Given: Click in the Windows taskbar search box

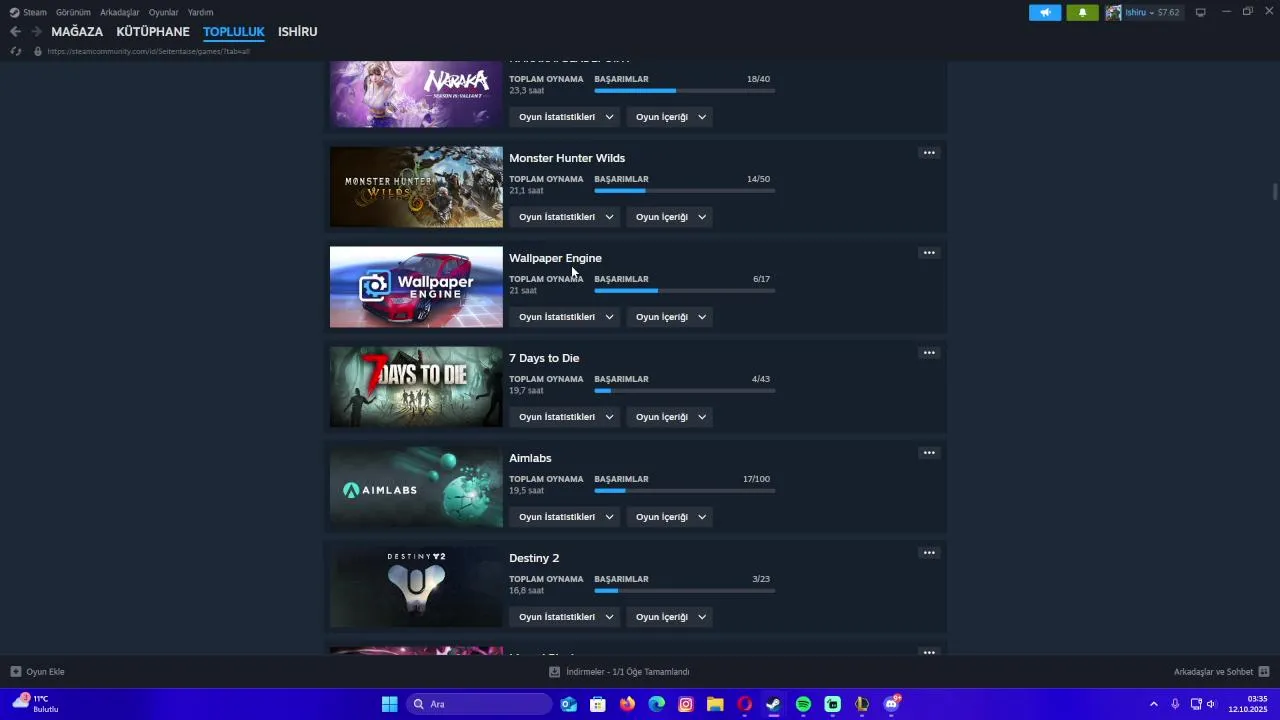Looking at the screenshot, I should click(x=480, y=704).
